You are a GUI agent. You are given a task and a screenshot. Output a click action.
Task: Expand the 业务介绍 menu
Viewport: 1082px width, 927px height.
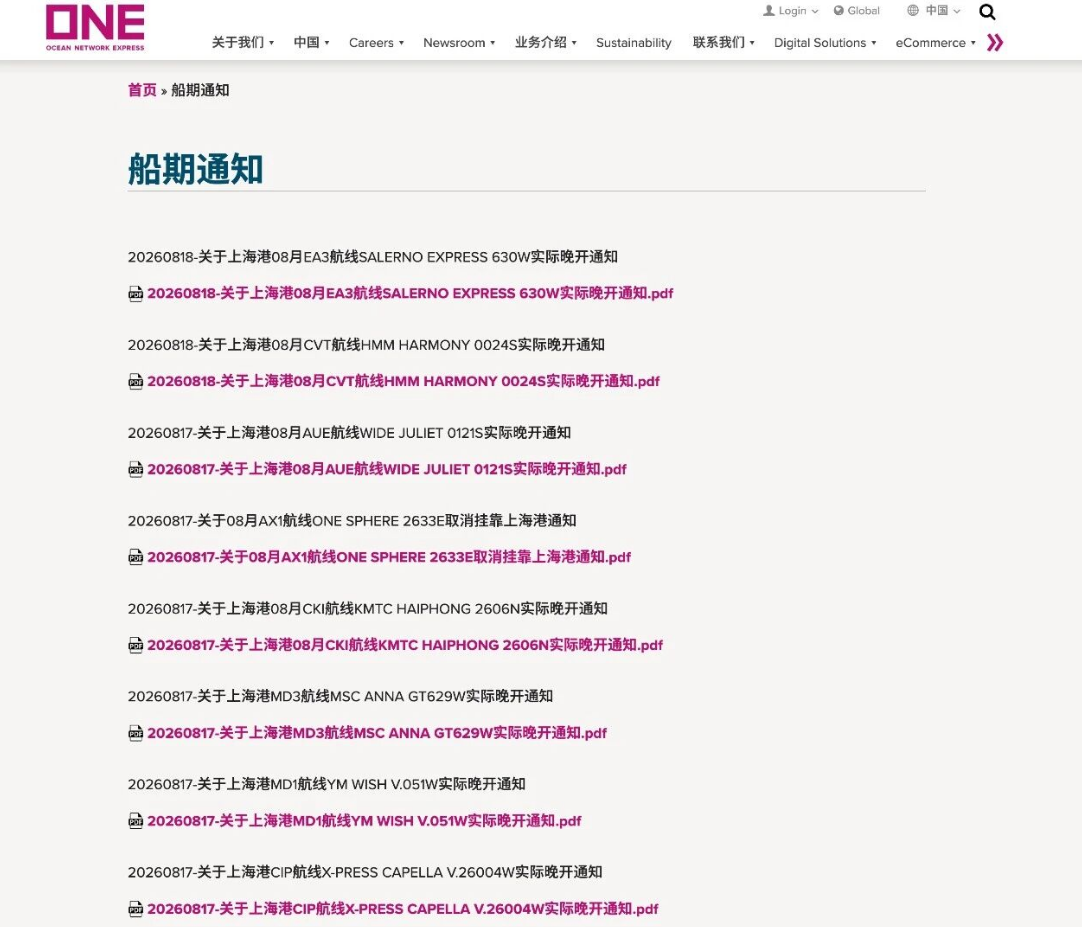pyautogui.click(x=546, y=43)
